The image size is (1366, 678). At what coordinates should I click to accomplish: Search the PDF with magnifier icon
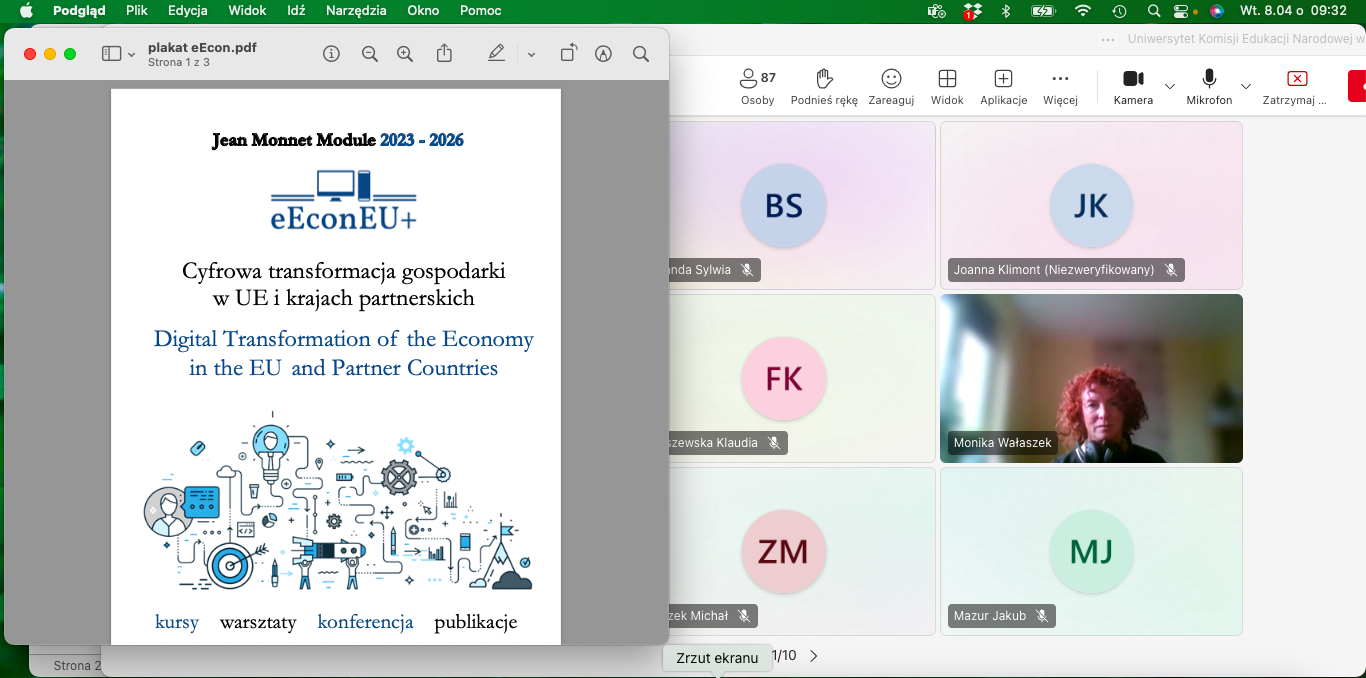point(641,54)
